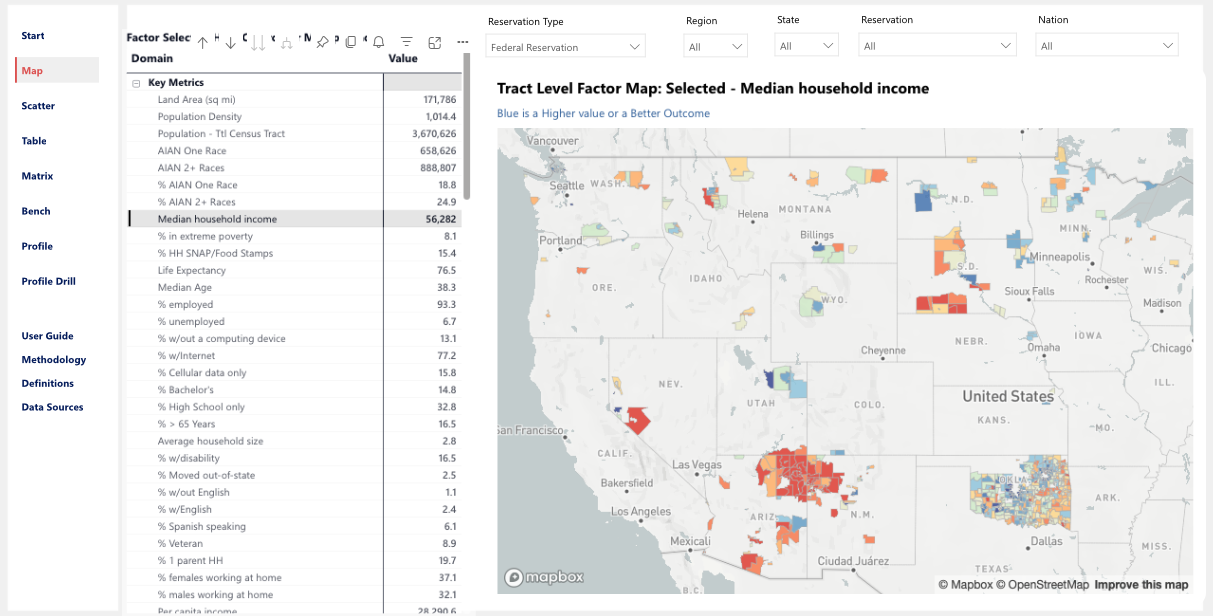Go to the Start page

point(33,36)
